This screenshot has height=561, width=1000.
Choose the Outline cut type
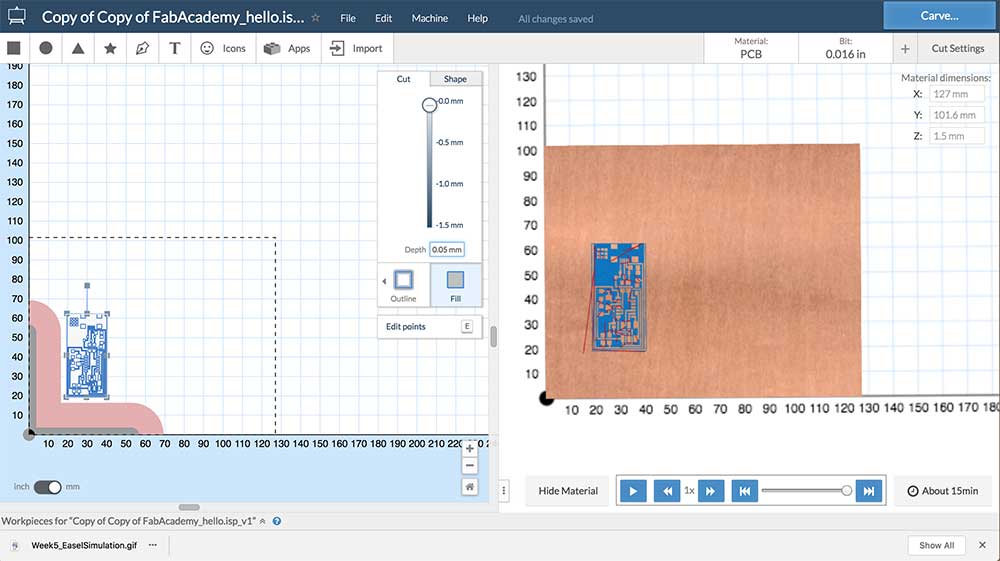pyautogui.click(x=403, y=285)
